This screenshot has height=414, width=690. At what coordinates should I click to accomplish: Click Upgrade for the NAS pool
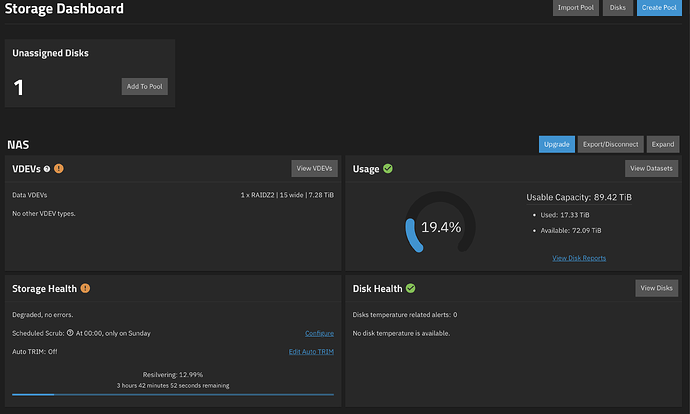(x=557, y=144)
